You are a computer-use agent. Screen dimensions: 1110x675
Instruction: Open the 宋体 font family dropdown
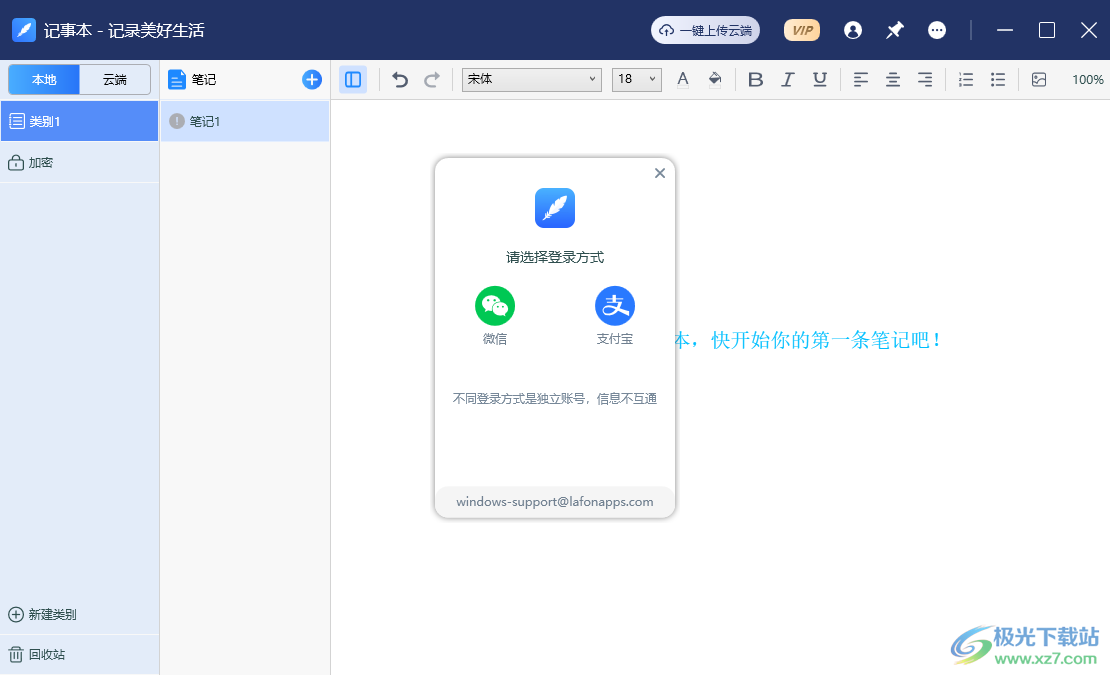pyautogui.click(x=532, y=79)
